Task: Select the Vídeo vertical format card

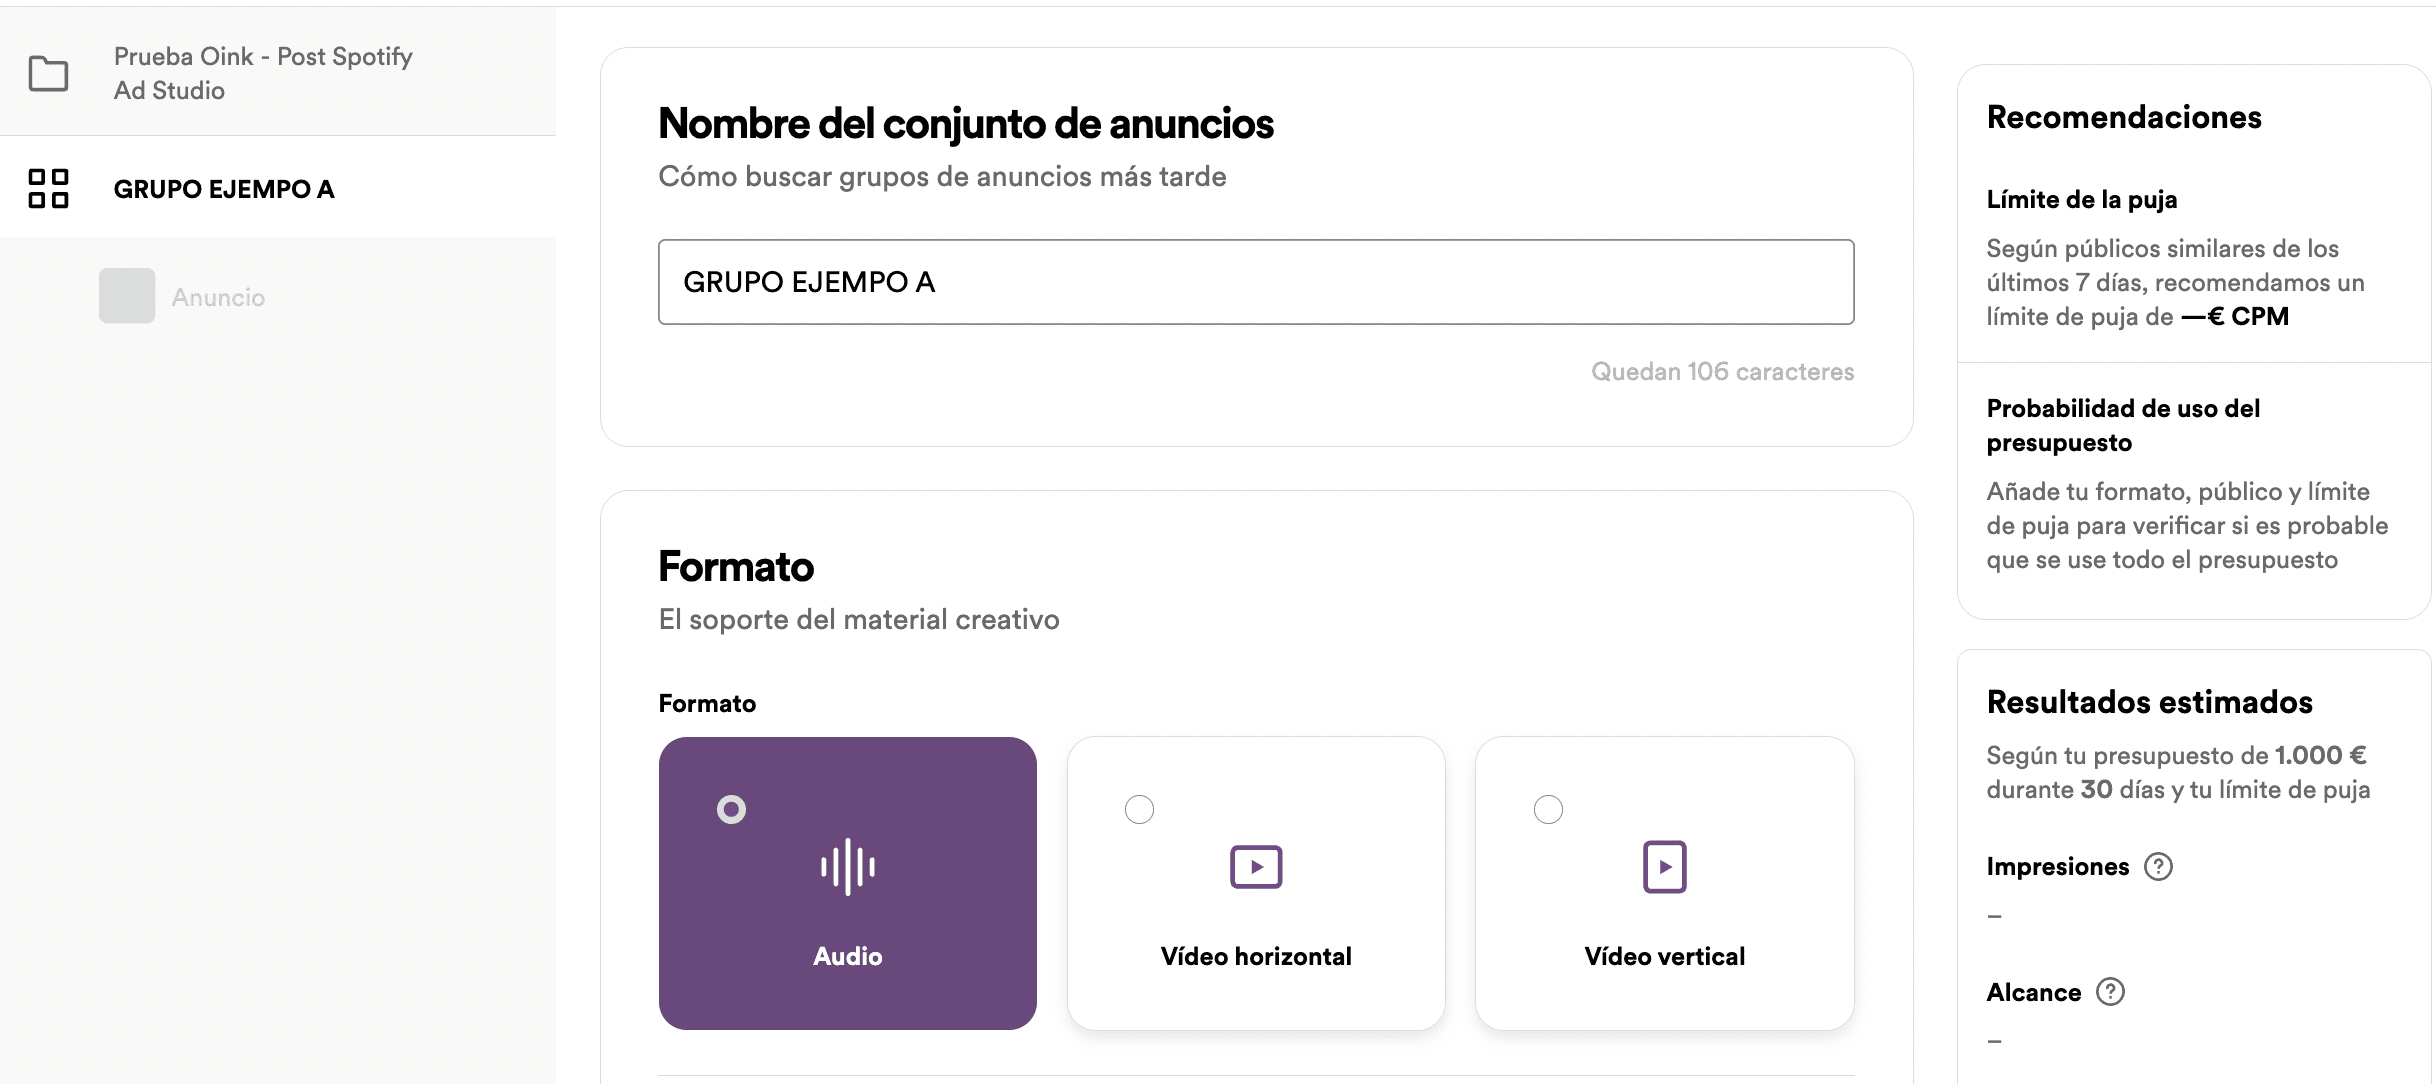Action: (x=1663, y=884)
